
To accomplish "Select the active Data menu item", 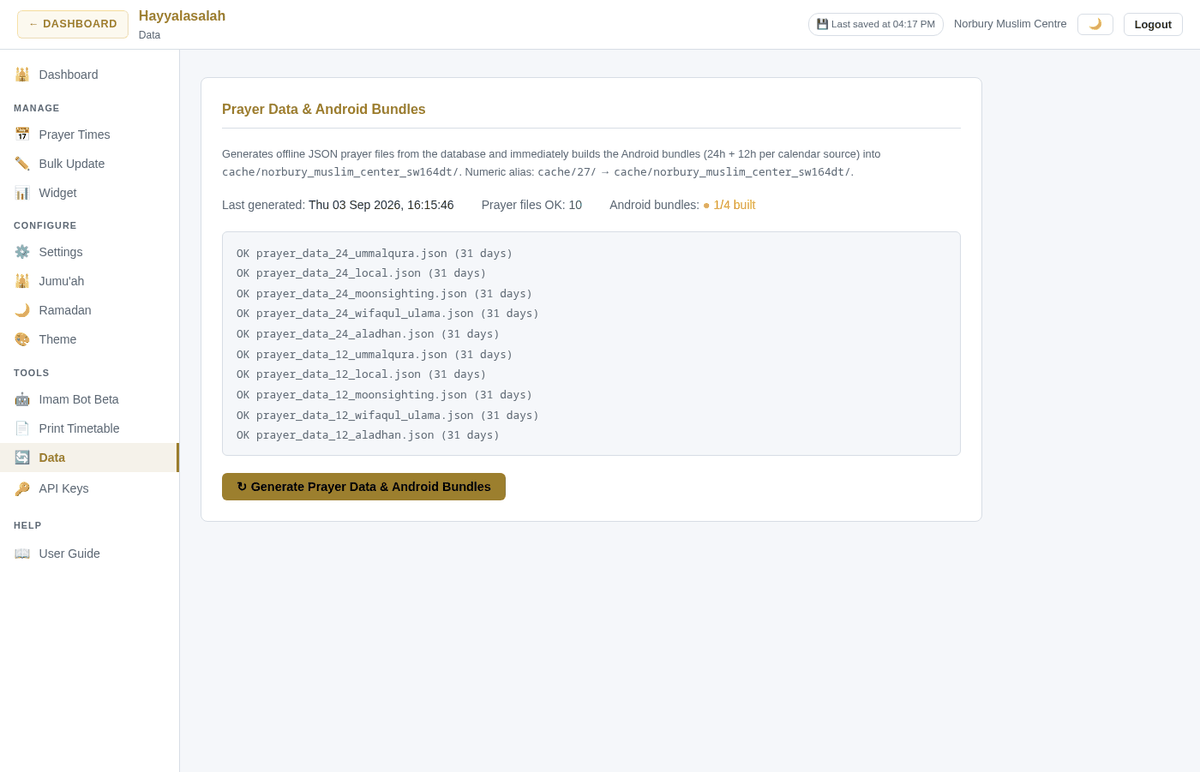I will pos(90,457).
